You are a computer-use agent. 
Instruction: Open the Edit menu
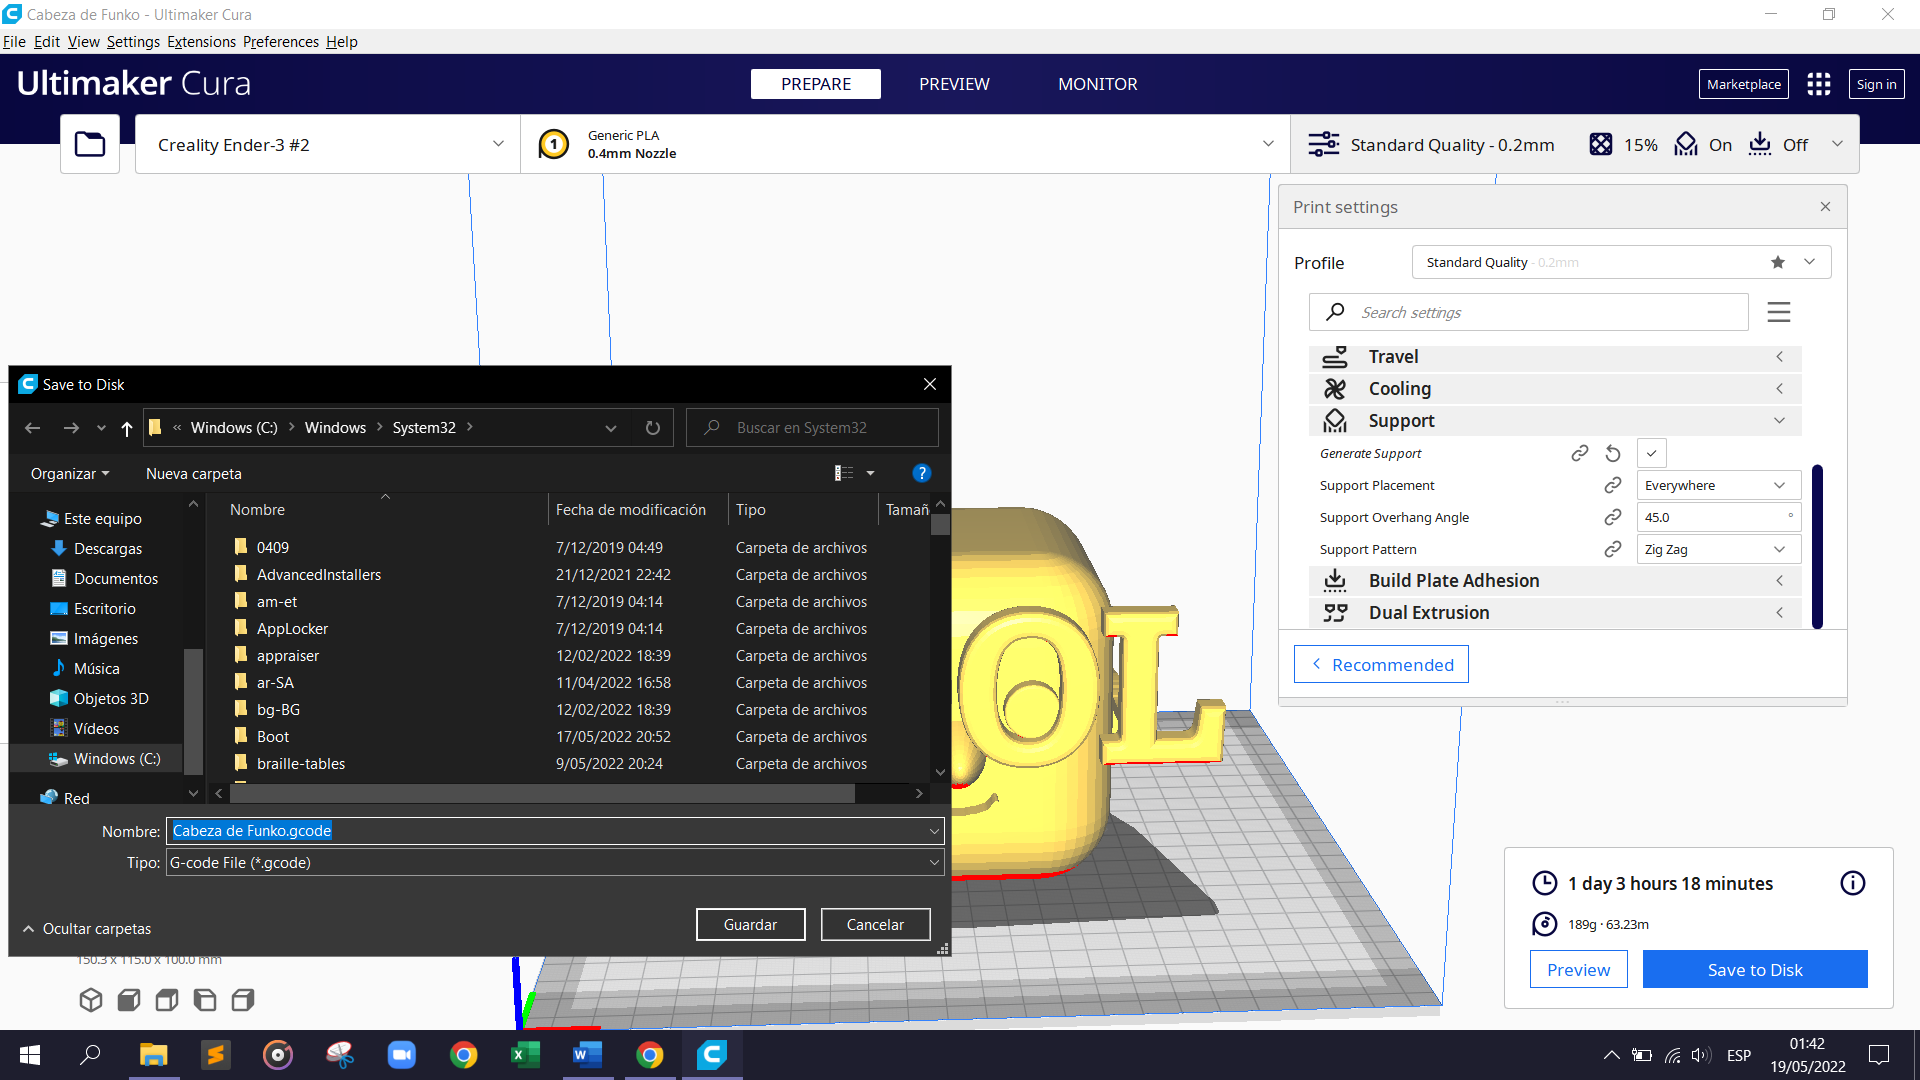(x=47, y=42)
